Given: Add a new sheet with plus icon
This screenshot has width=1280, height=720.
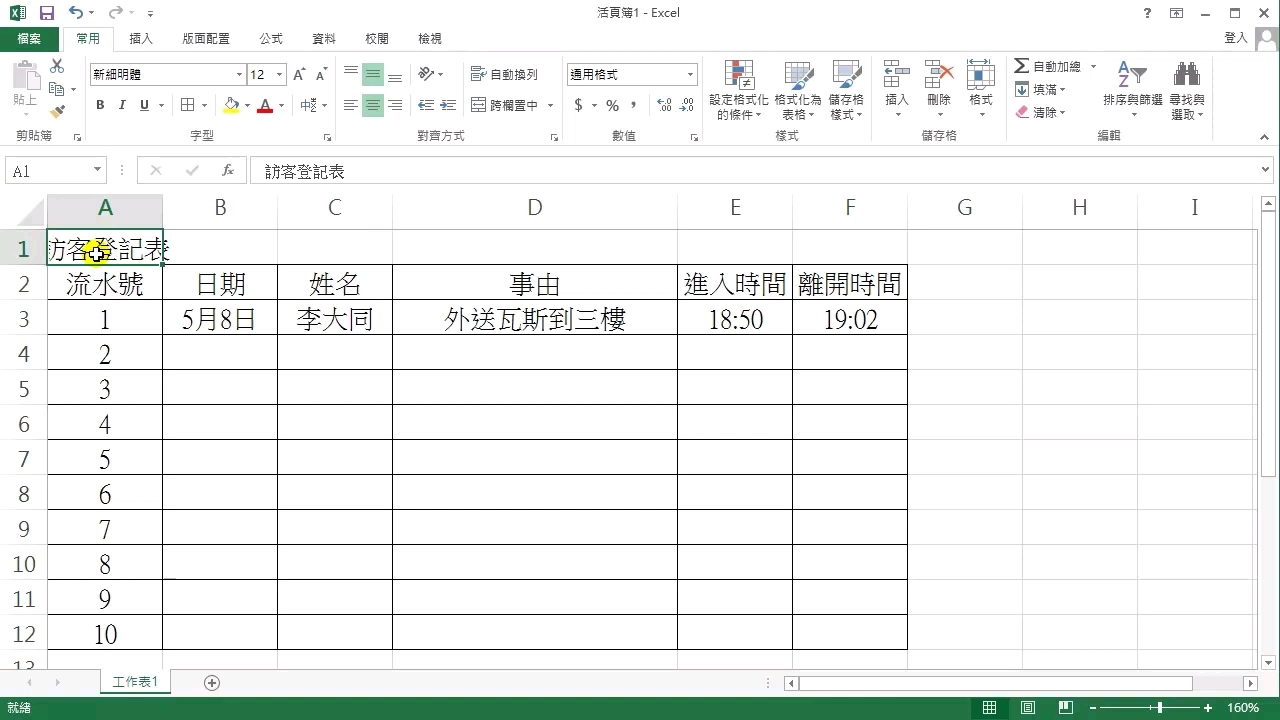Looking at the screenshot, I should pyautogui.click(x=212, y=682).
